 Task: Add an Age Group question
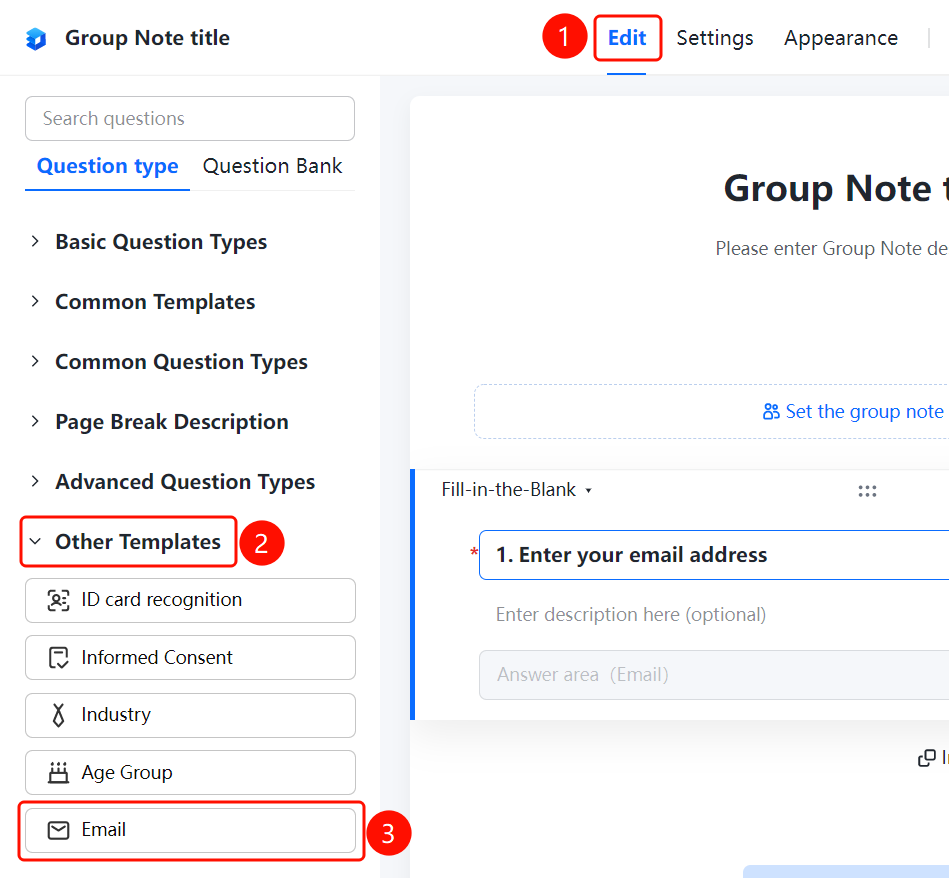point(190,773)
